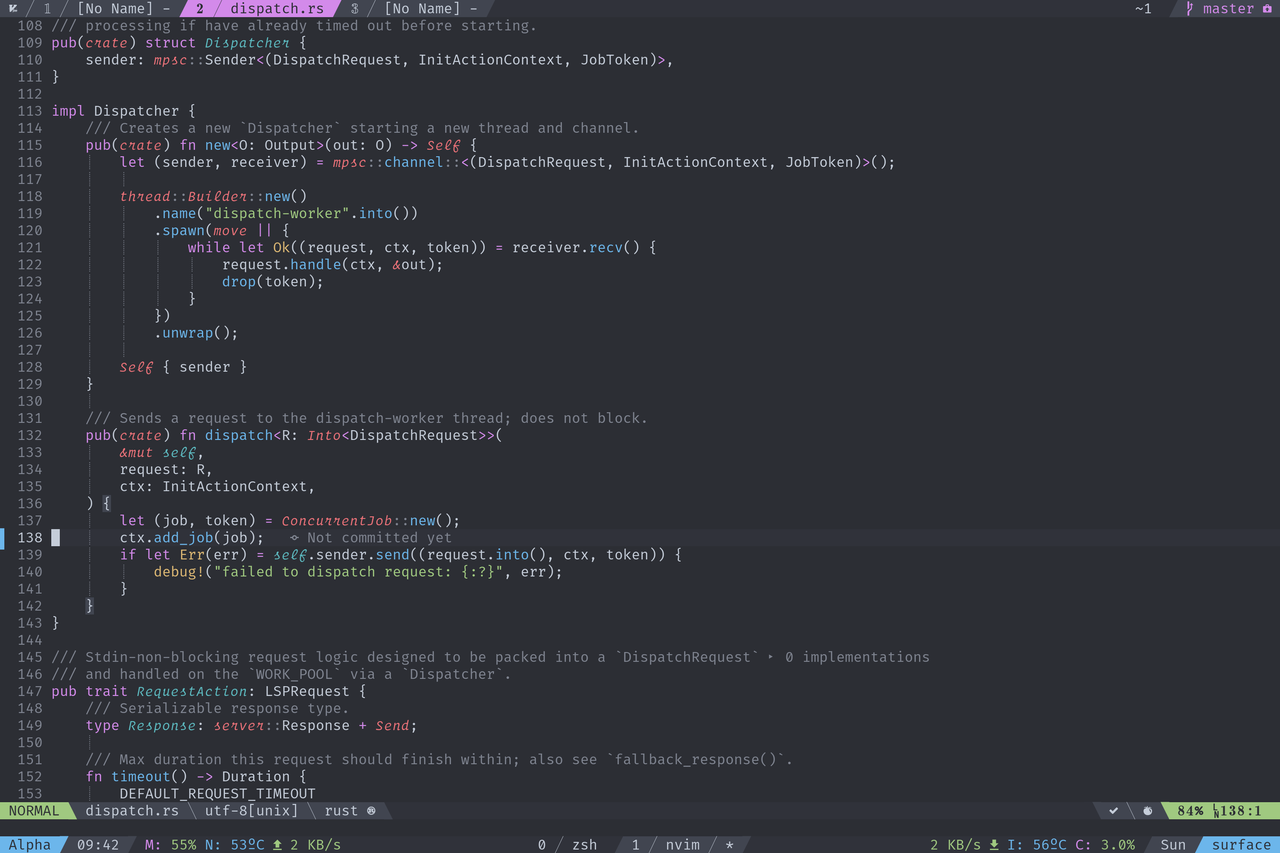Click the N: 53ºC temperature readout
The height and width of the screenshot is (853, 1280).
point(233,845)
